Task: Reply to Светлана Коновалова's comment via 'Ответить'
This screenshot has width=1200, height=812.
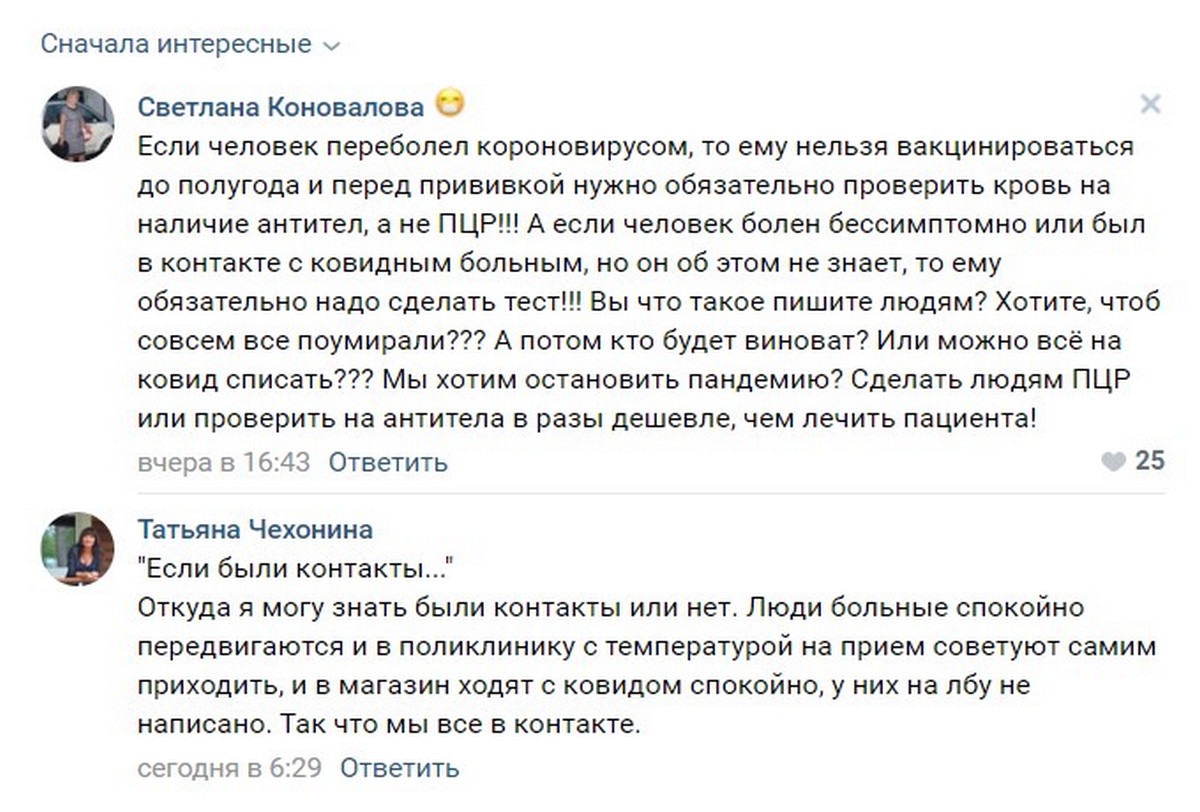Action: point(388,462)
